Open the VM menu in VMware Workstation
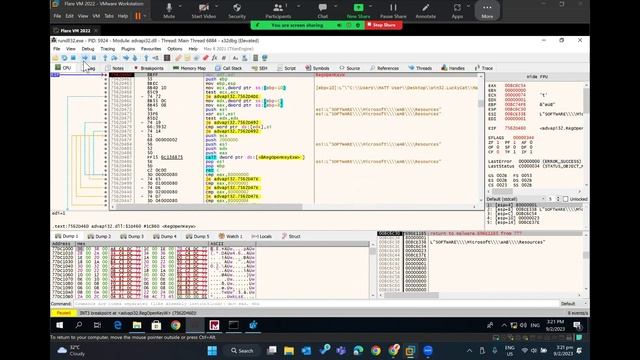This screenshot has width=640, height=360. 96,16
